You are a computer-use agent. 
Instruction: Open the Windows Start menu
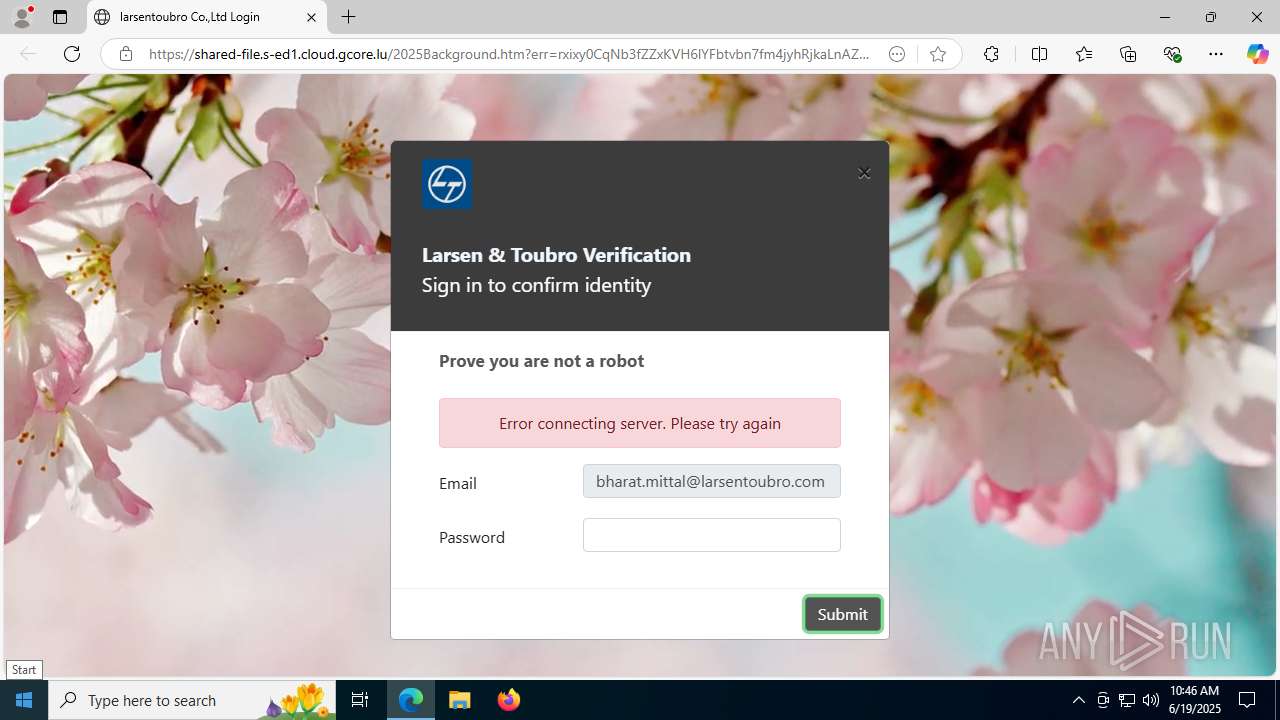coord(24,700)
